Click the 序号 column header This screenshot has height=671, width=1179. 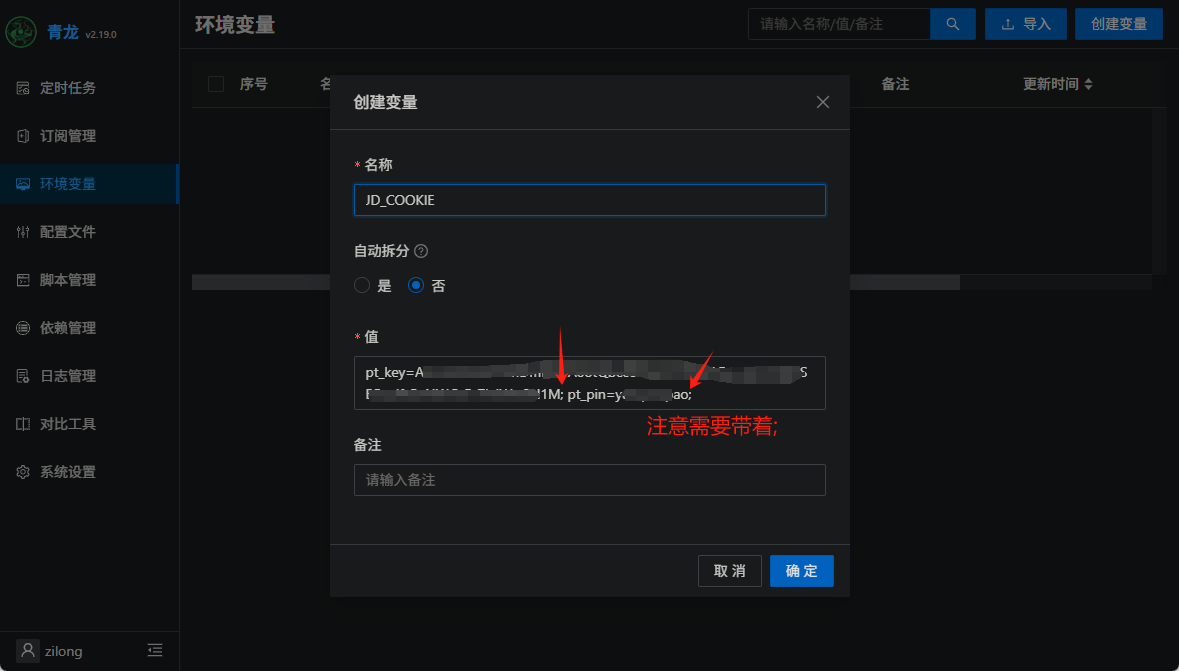click(x=253, y=84)
